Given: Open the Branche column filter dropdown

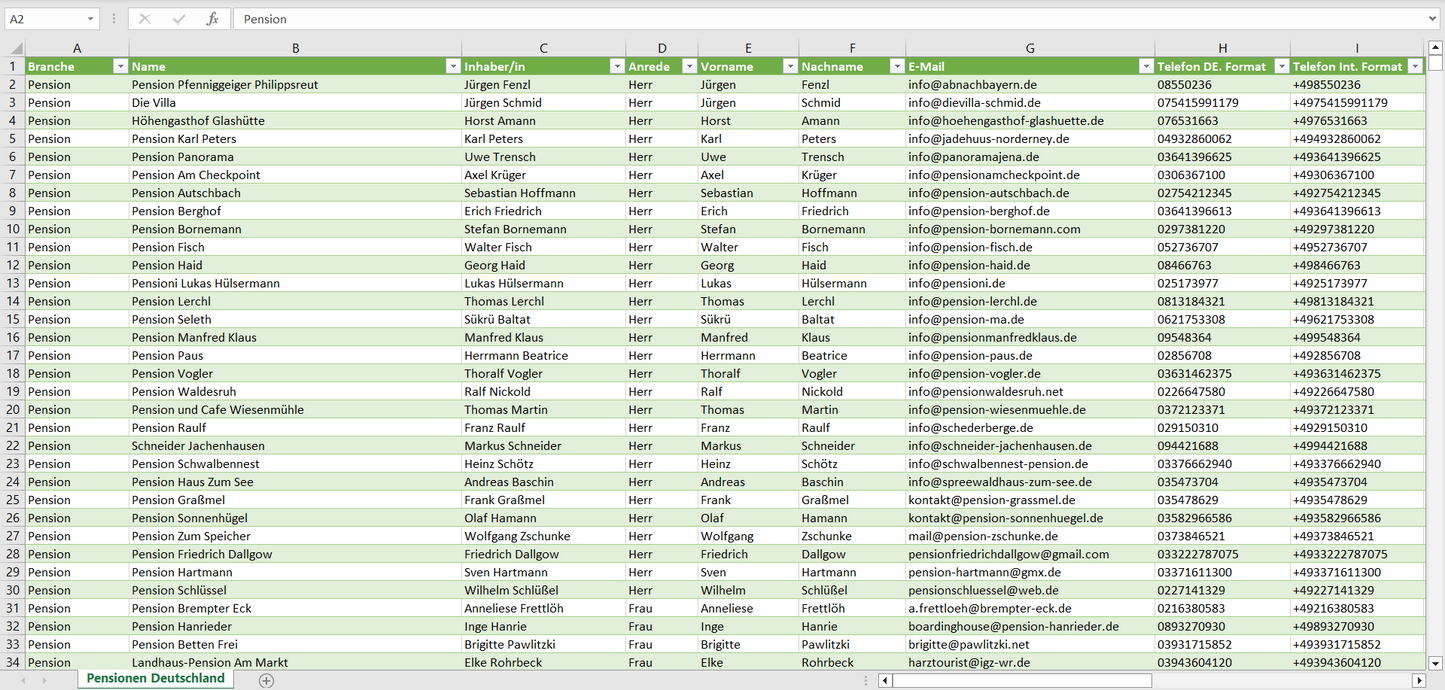Looking at the screenshot, I should point(120,66).
